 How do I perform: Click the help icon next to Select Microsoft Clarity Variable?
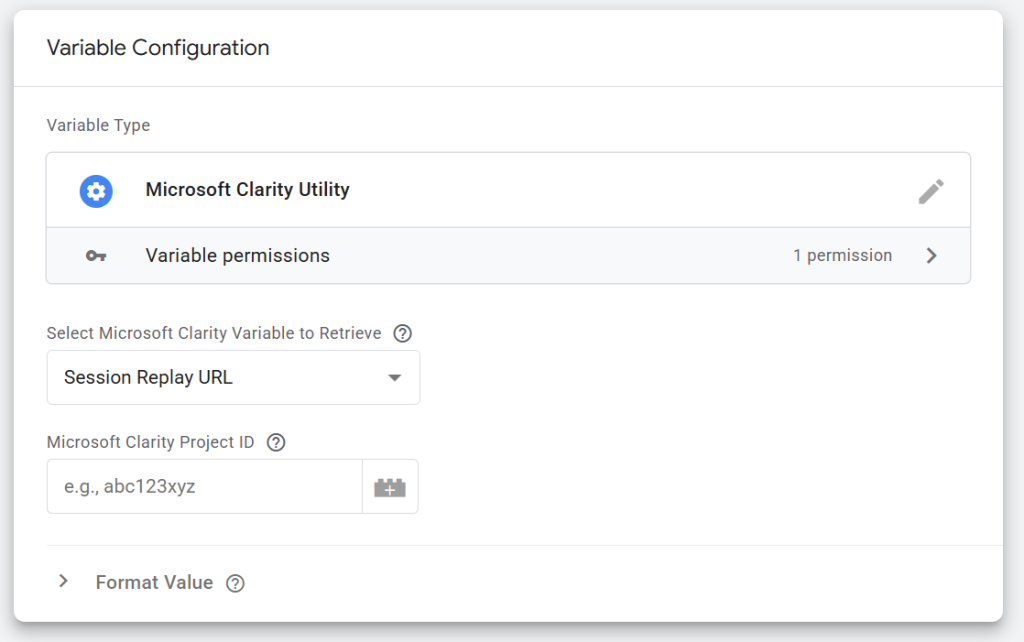click(402, 334)
